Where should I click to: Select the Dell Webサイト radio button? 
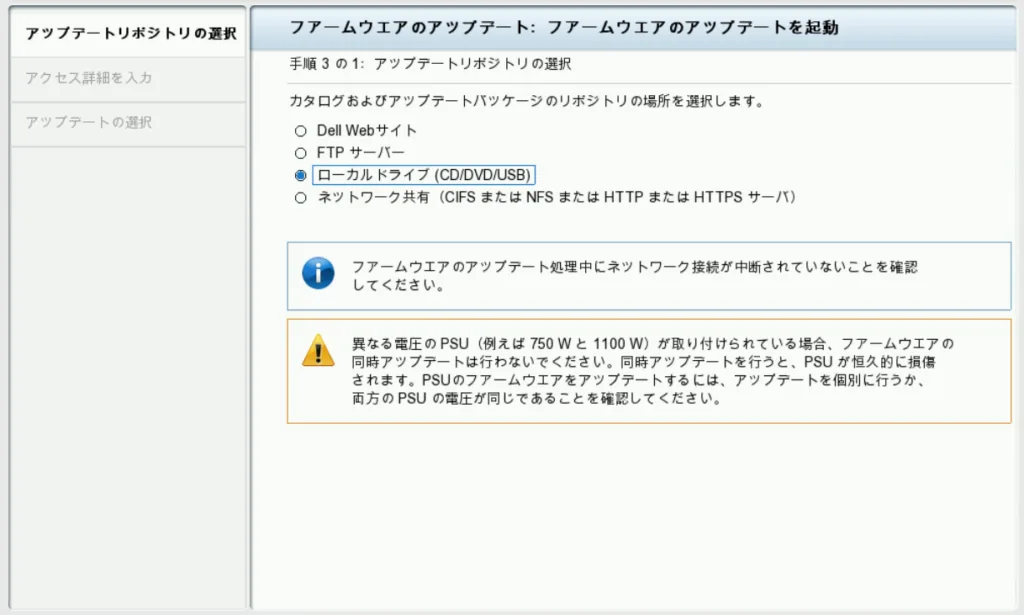pyautogui.click(x=300, y=131)
